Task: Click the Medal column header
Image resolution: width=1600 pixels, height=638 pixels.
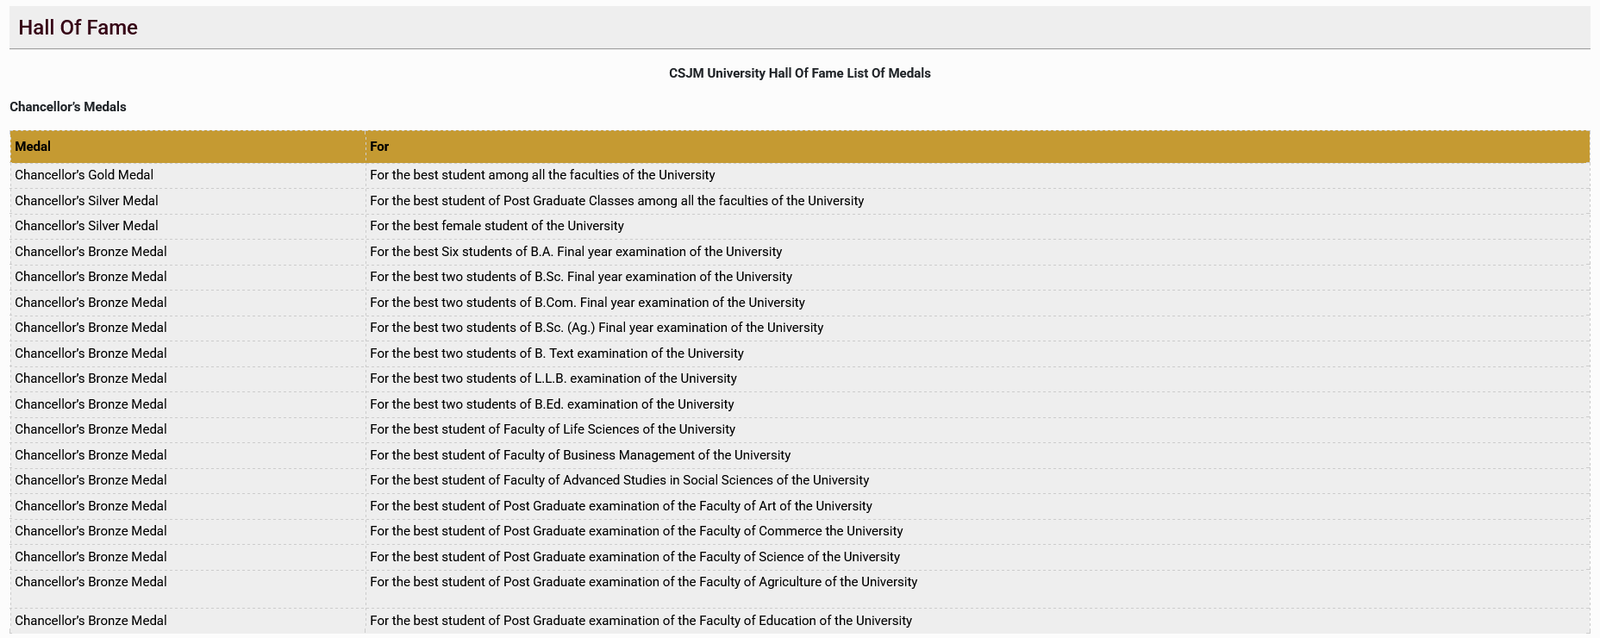Action: pos(33,147)
